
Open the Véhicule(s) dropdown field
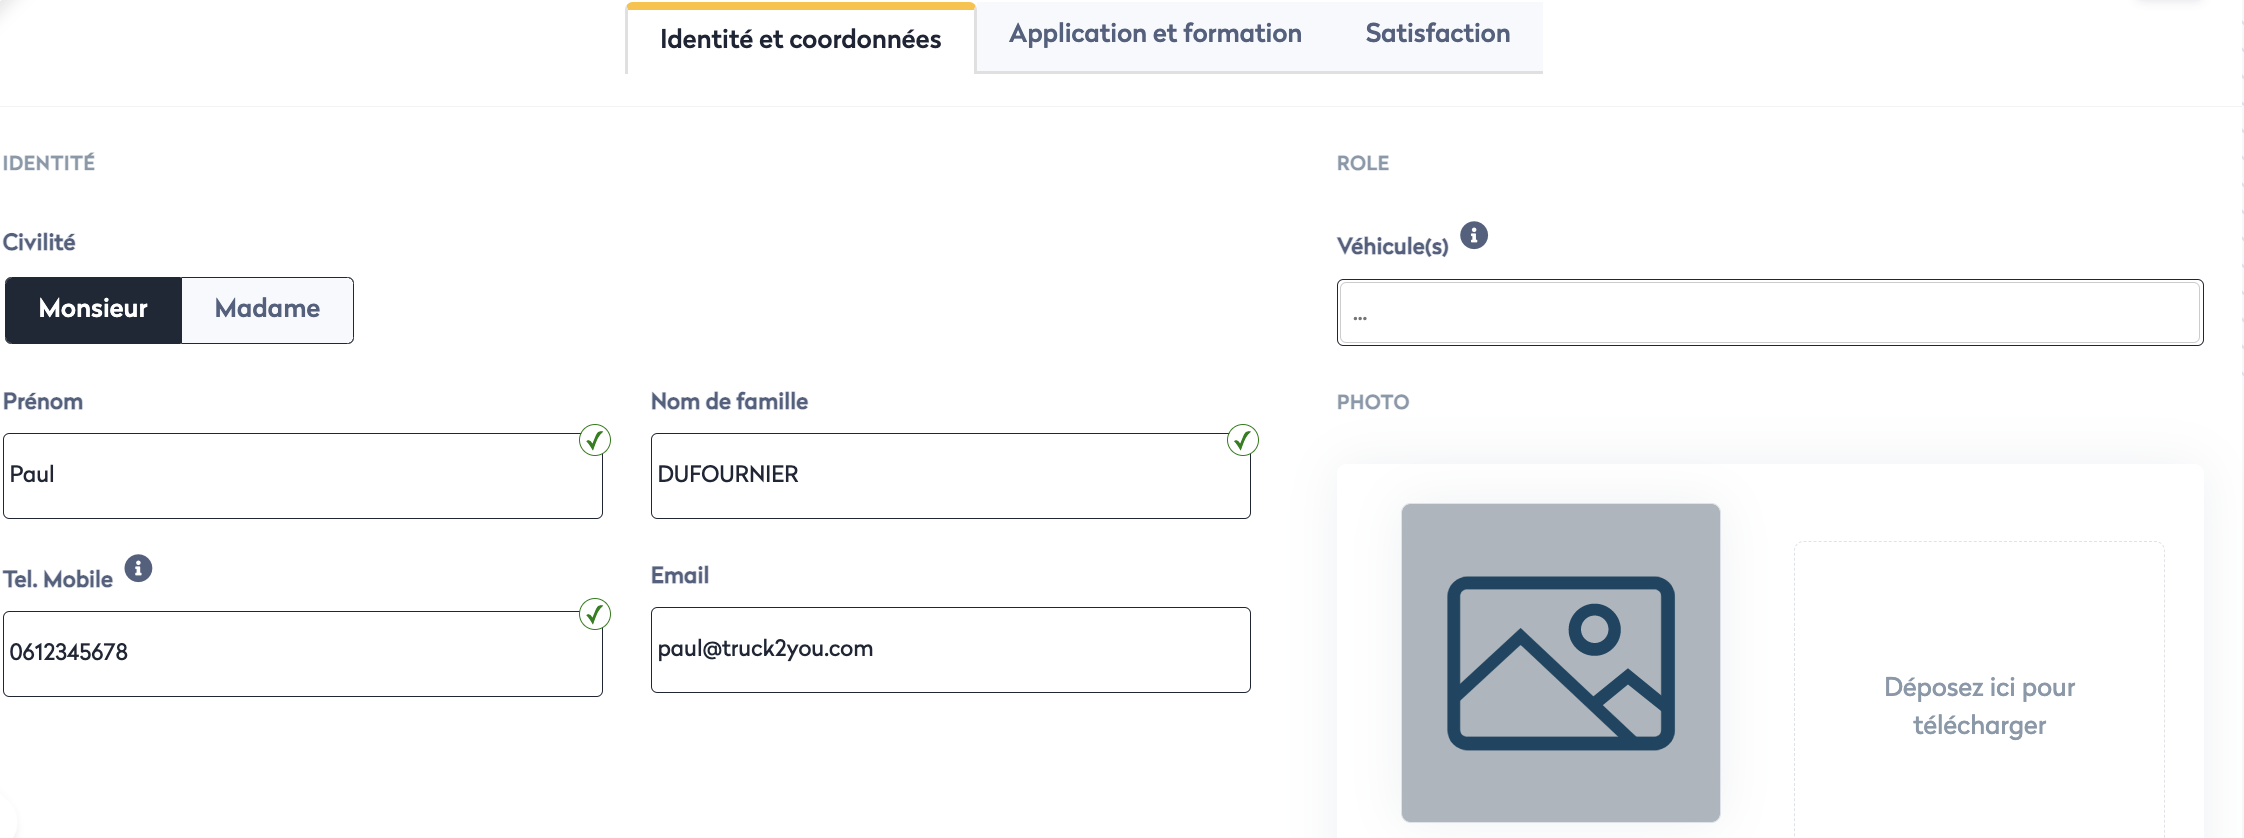pos(1769,313)
